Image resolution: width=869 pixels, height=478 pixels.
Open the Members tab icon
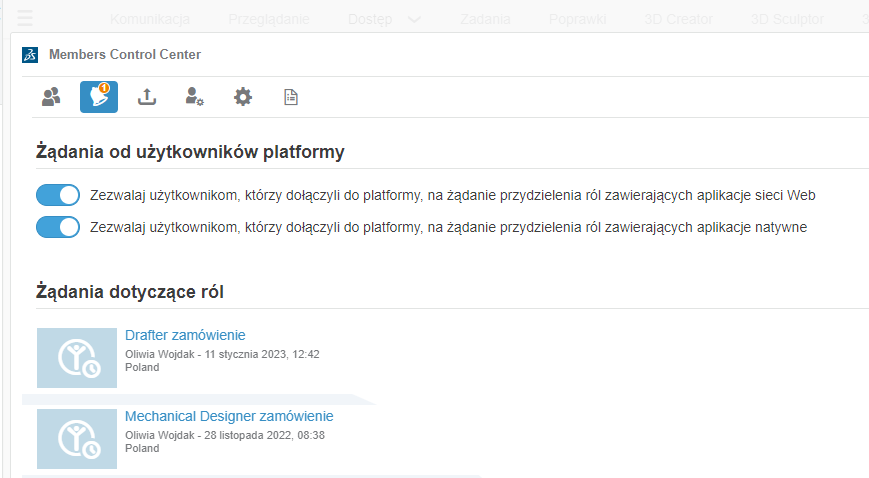pos(51,97)
